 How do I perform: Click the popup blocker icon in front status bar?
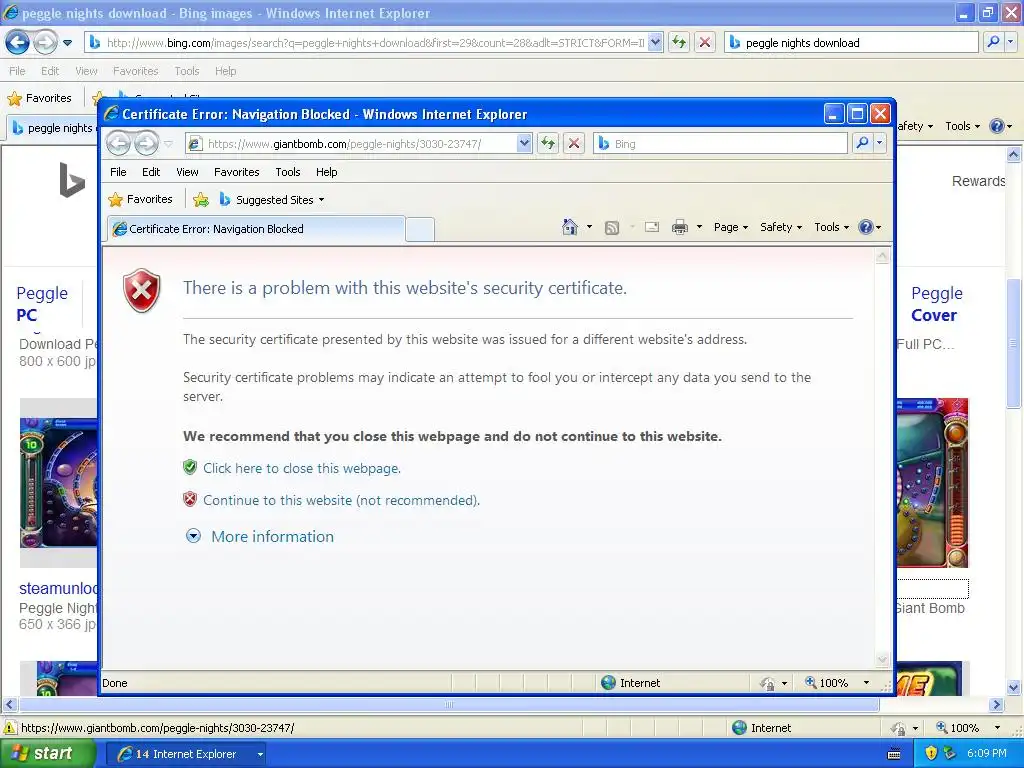click(767, 683)
